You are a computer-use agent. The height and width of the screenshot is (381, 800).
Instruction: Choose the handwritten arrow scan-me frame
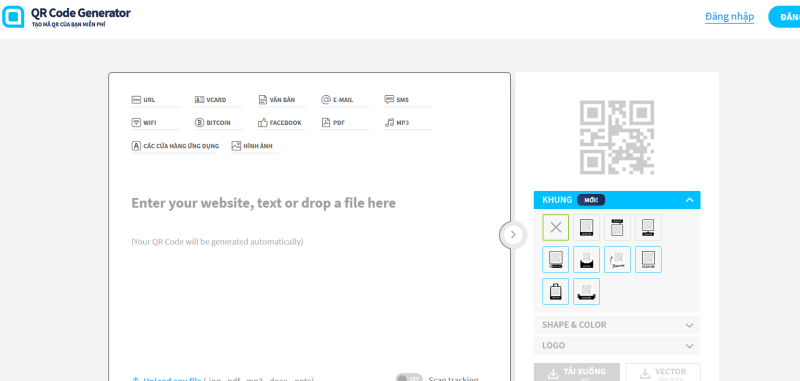pyautogui.click(x=617, y=260)
